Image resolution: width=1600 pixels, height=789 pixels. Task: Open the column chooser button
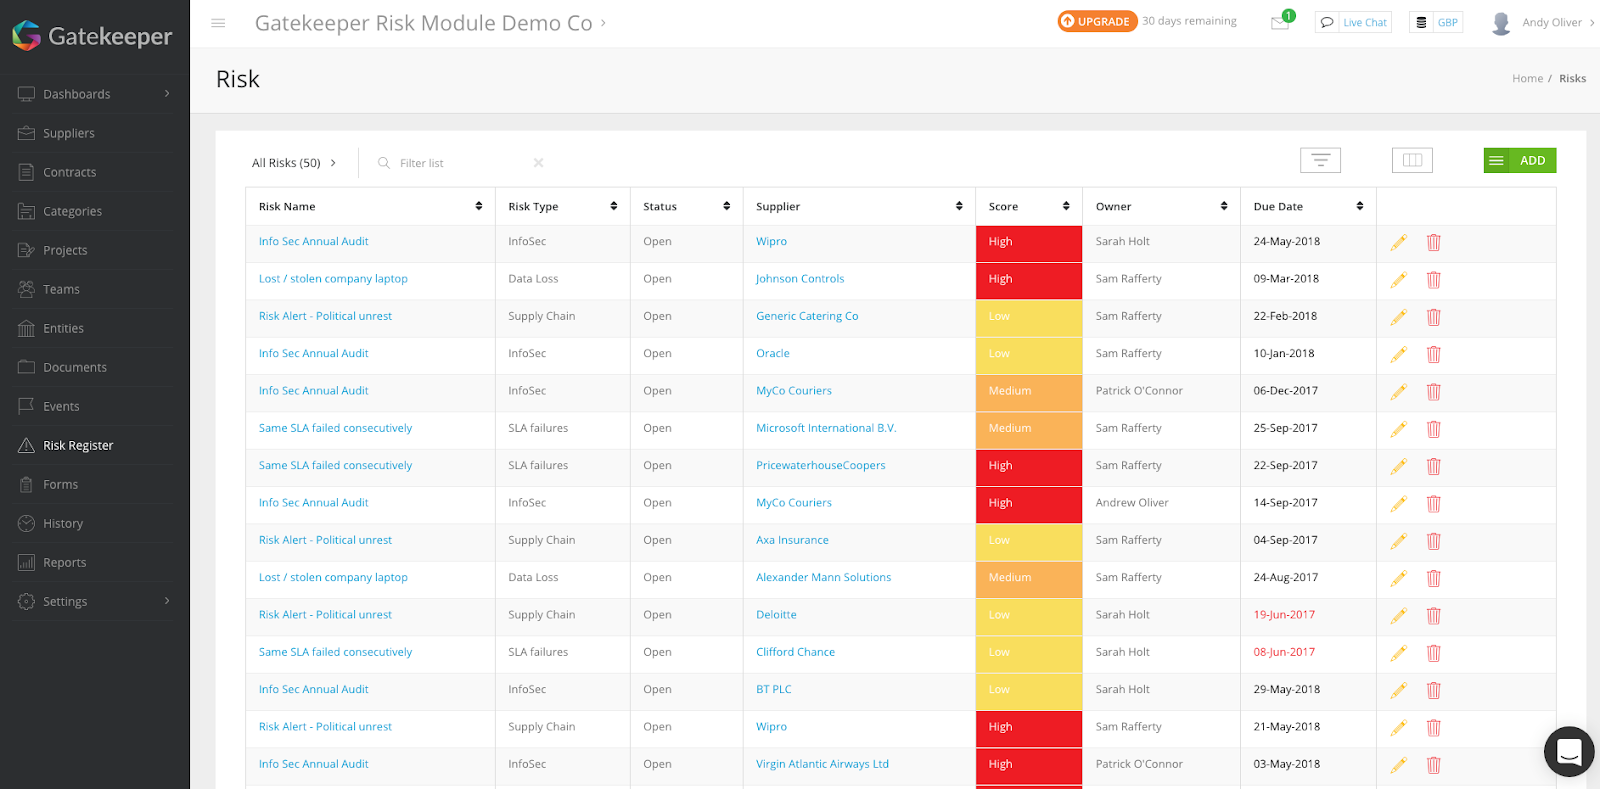(1412, 160)
